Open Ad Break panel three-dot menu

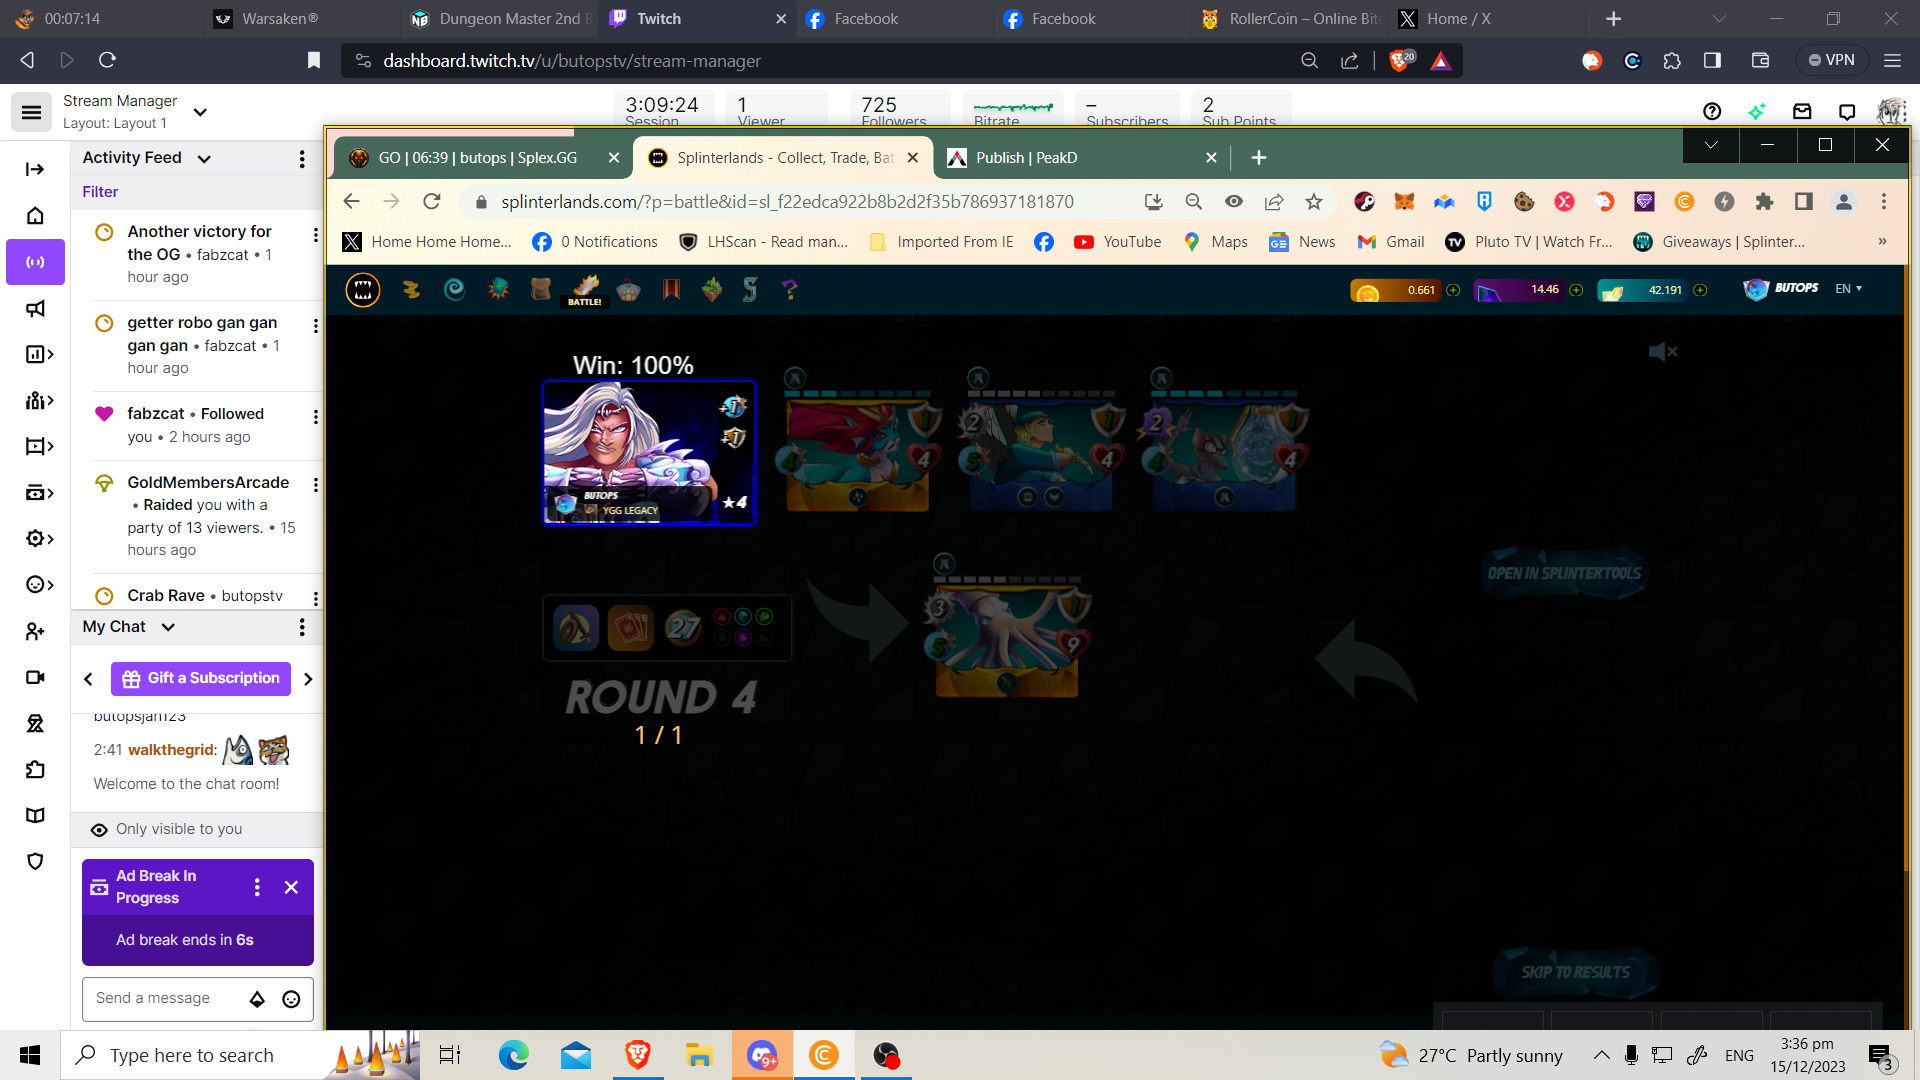click(x=257, y=887)
